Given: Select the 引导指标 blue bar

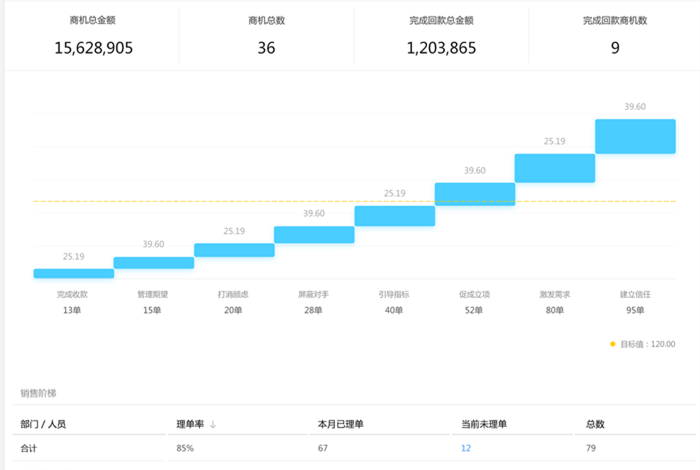Looking at the screenshot, I should tap(394, 216).
